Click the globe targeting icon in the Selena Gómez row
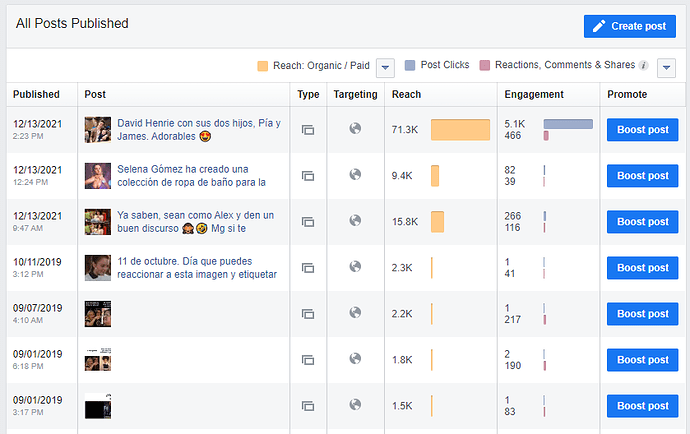The height and width of the screenshot is (434, 690). click(x=355, y=174)
